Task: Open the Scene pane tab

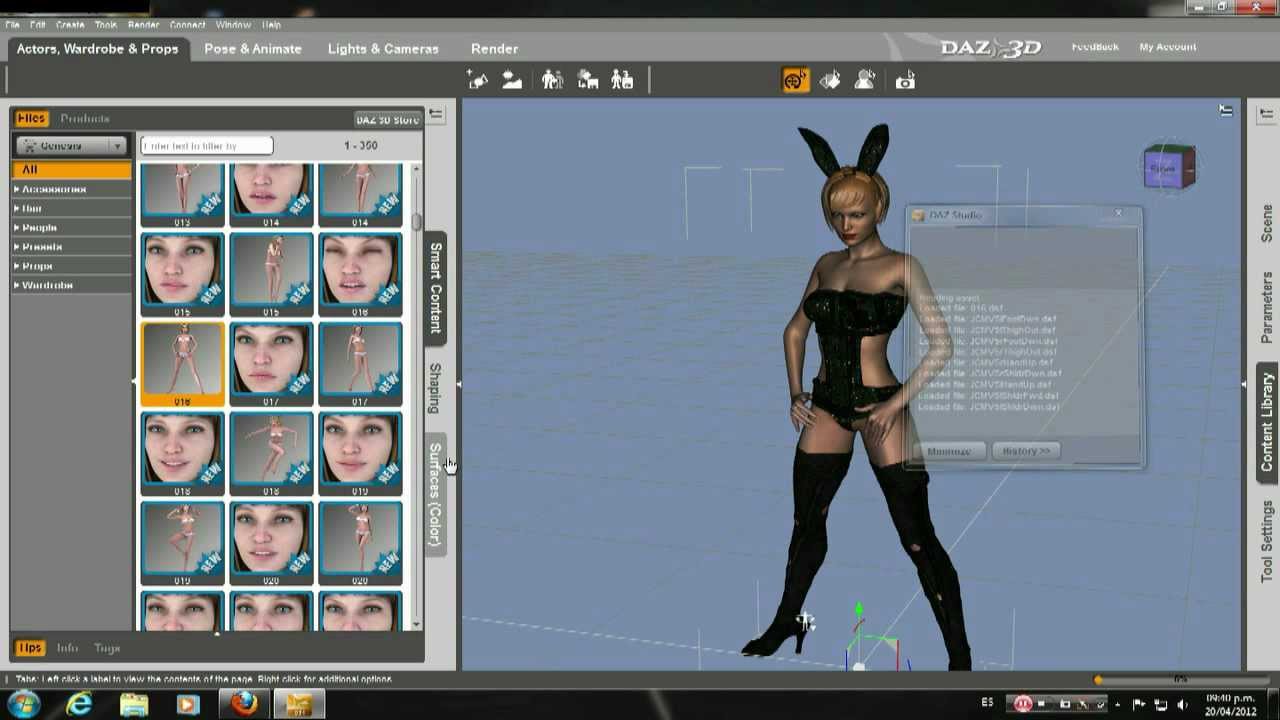Action: click(x=1266, y=223)
